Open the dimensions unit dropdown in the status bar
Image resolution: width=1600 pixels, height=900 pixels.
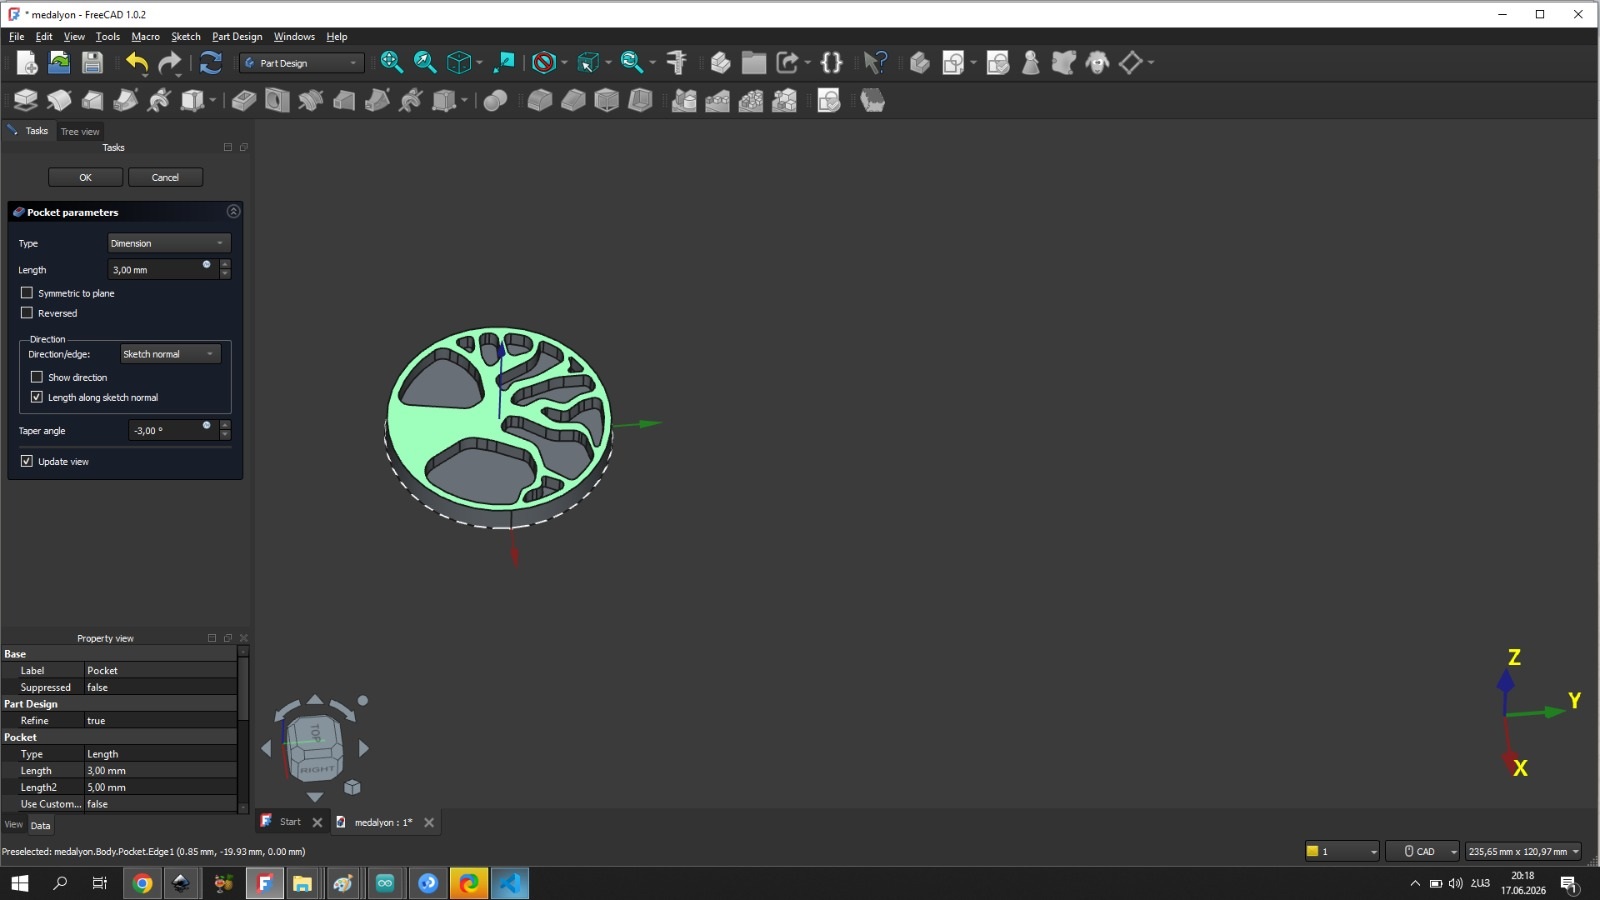tap(1523, 851)
